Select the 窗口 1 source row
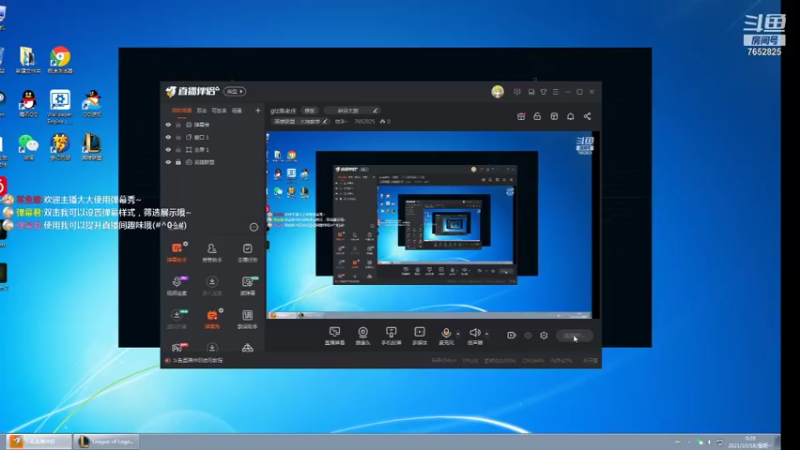This screenshot has height=450, width=800. pos(212,137)
